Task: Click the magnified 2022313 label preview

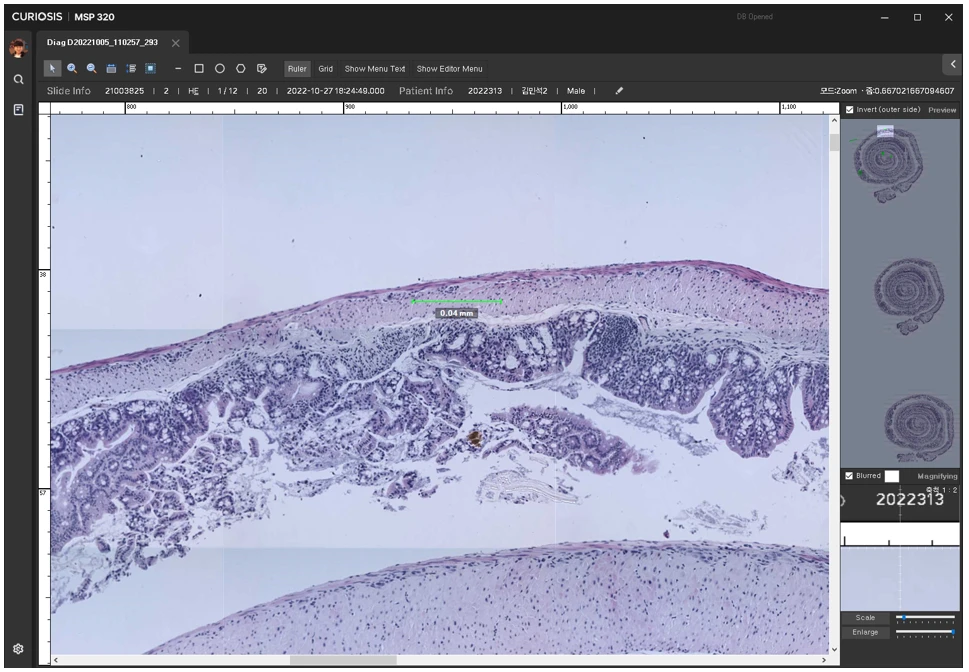Action: (910, 500)
